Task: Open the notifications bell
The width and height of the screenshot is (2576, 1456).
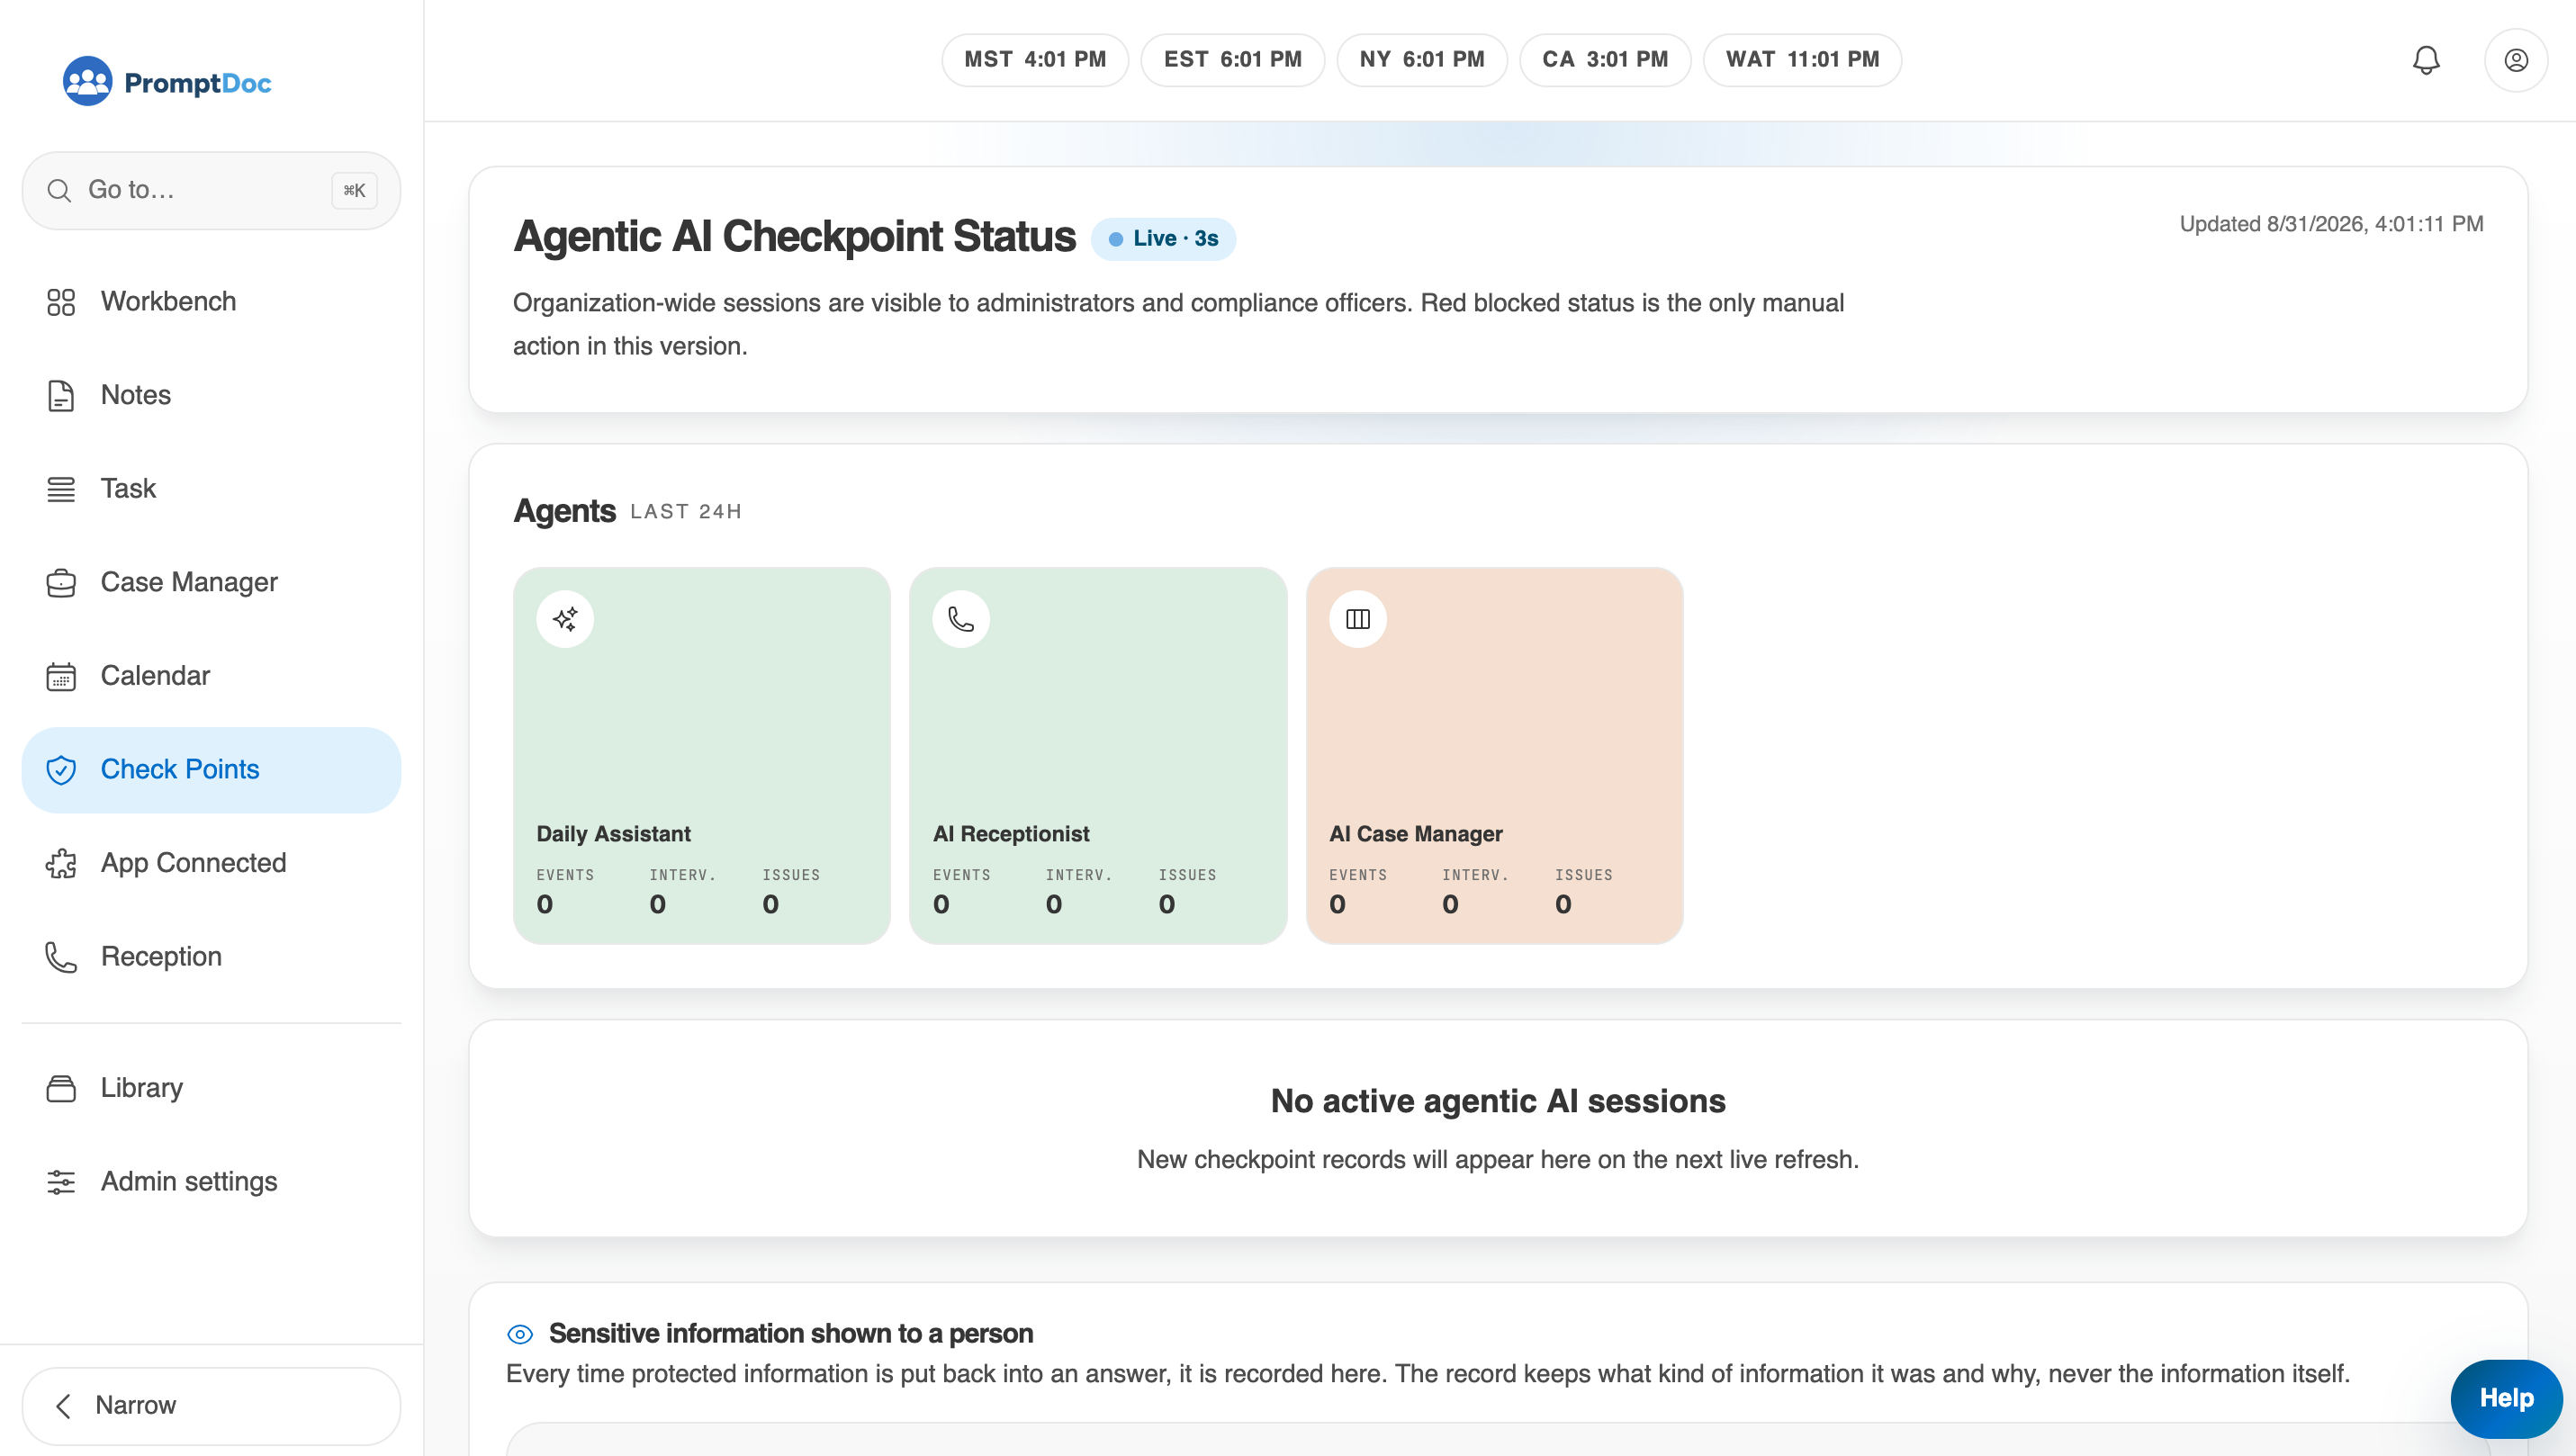Action: tap(2425, 60)
